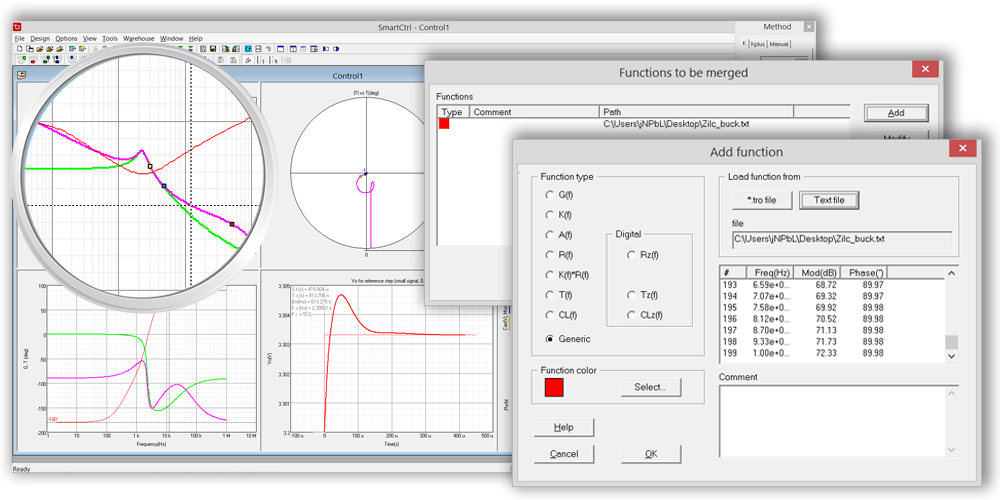Viewport: 1000px width, 500px height.
Task: Click the undo arrow toolbar icon
Action: [x=268, y=48]
